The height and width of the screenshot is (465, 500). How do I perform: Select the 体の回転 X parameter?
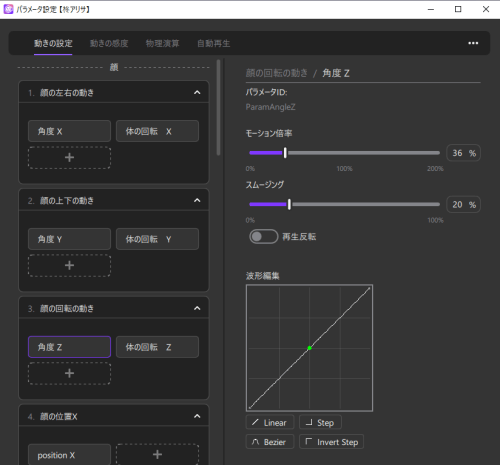click(x=157, y=131)
